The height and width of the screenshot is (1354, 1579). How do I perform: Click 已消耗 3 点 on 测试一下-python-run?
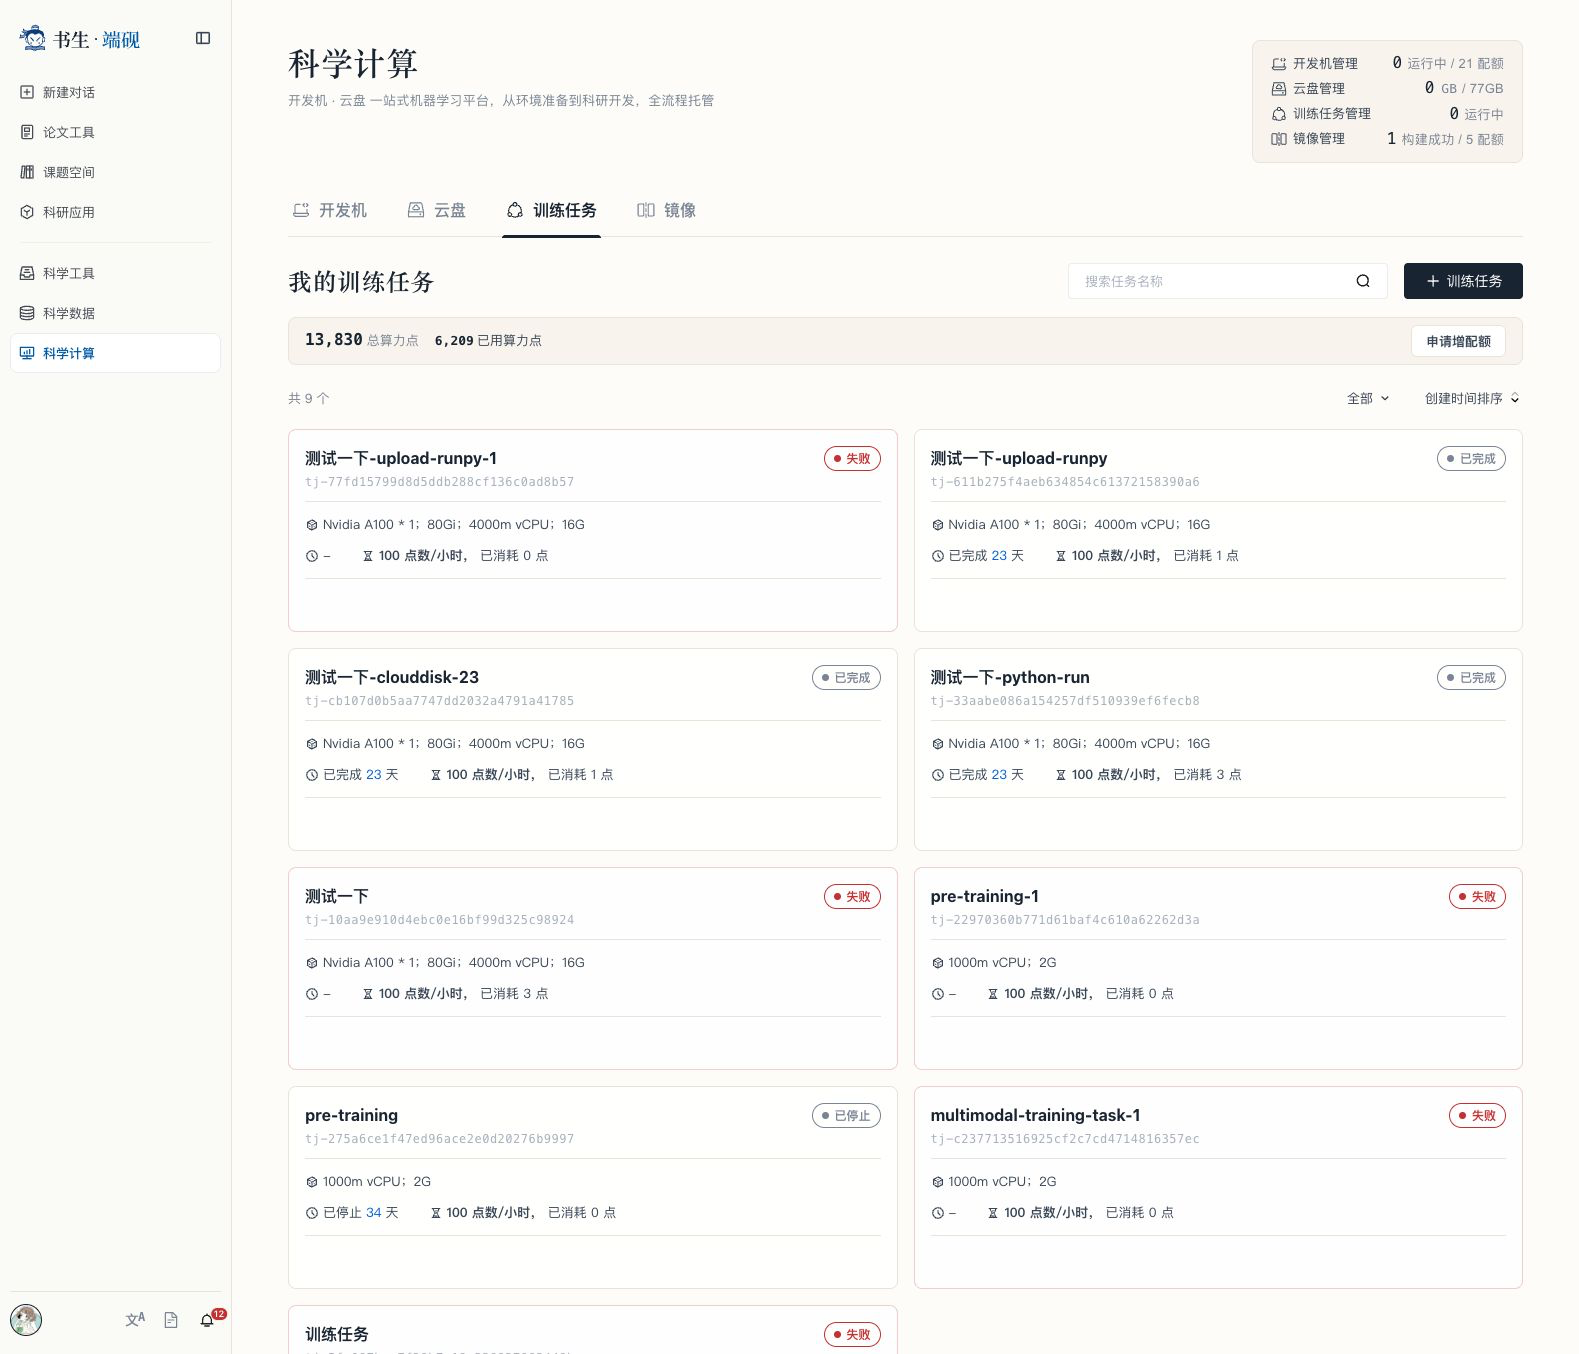(x=1207, y=775)
